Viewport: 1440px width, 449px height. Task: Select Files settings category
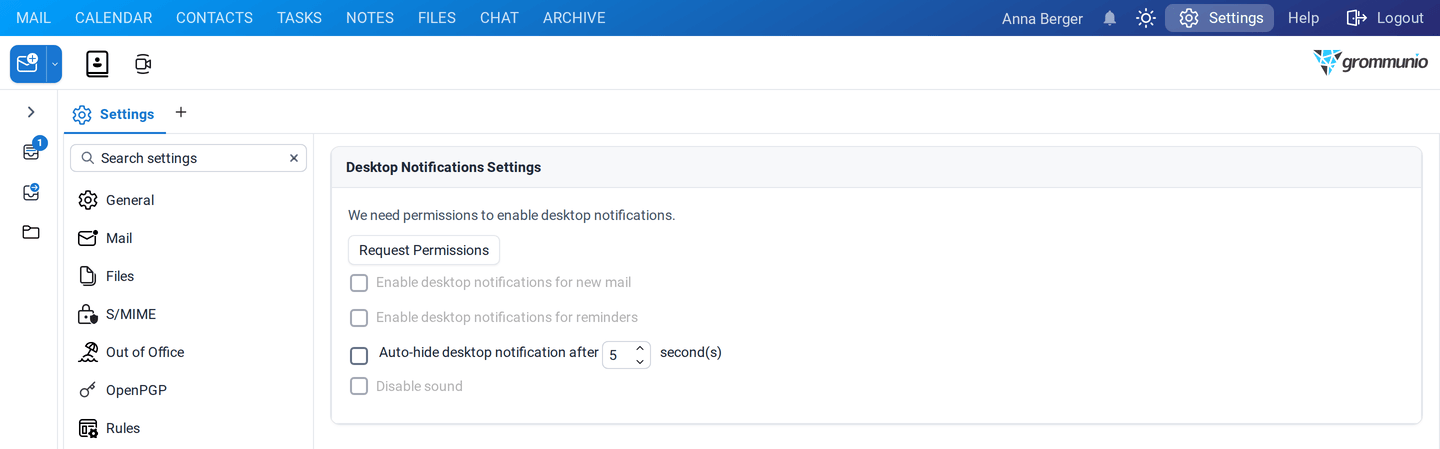pos(188,276)
